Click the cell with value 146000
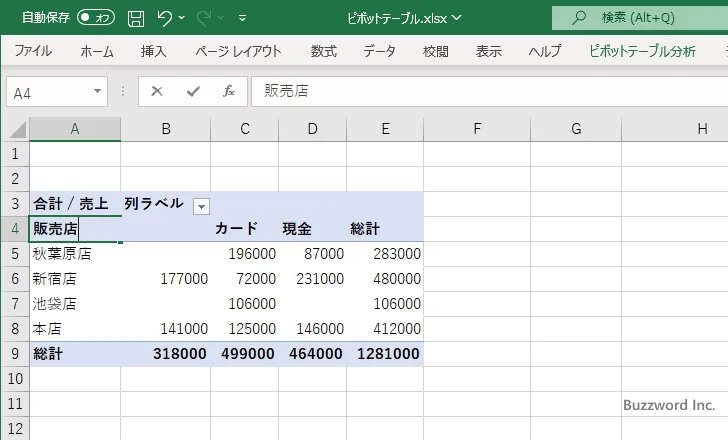This screenshot has width=728, height=440. (312, 329)
